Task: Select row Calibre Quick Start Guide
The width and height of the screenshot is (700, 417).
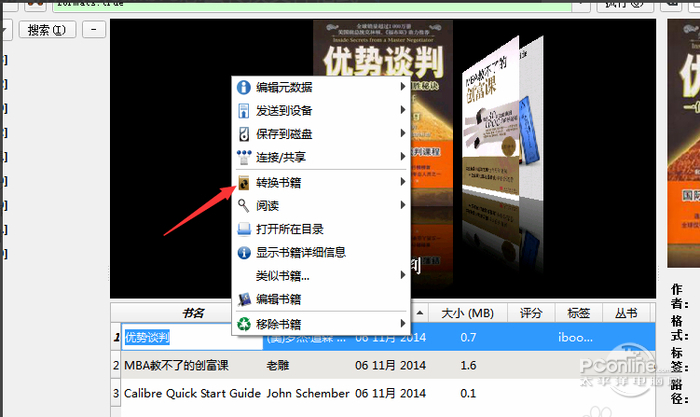Action: click(388, 393)
